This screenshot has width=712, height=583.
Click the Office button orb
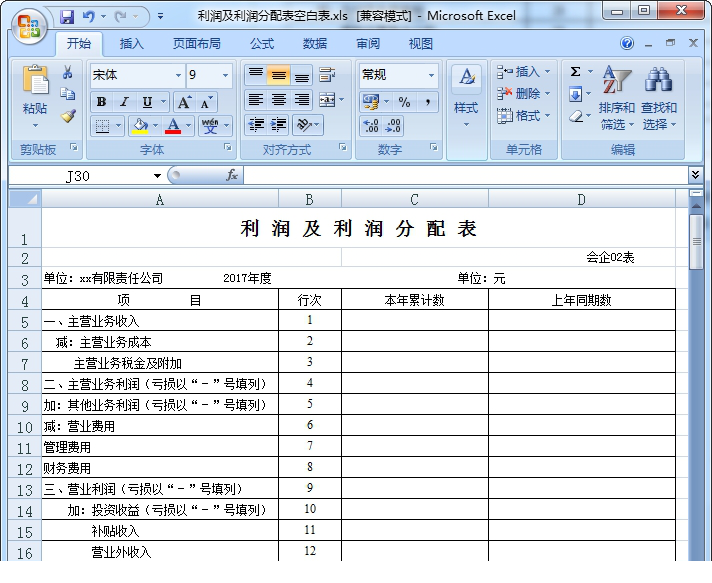click(29, 26)
